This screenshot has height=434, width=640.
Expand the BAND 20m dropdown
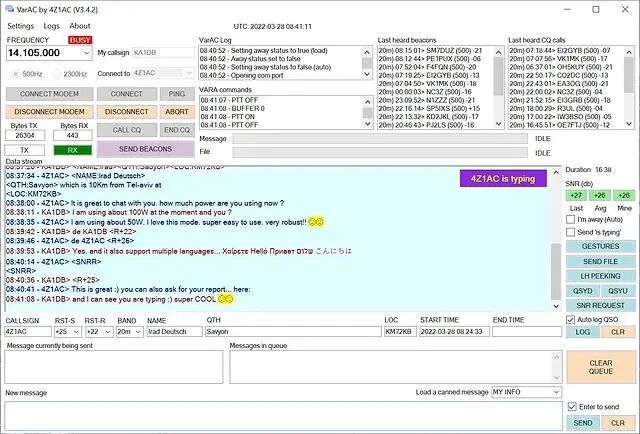tap(138, 332)
